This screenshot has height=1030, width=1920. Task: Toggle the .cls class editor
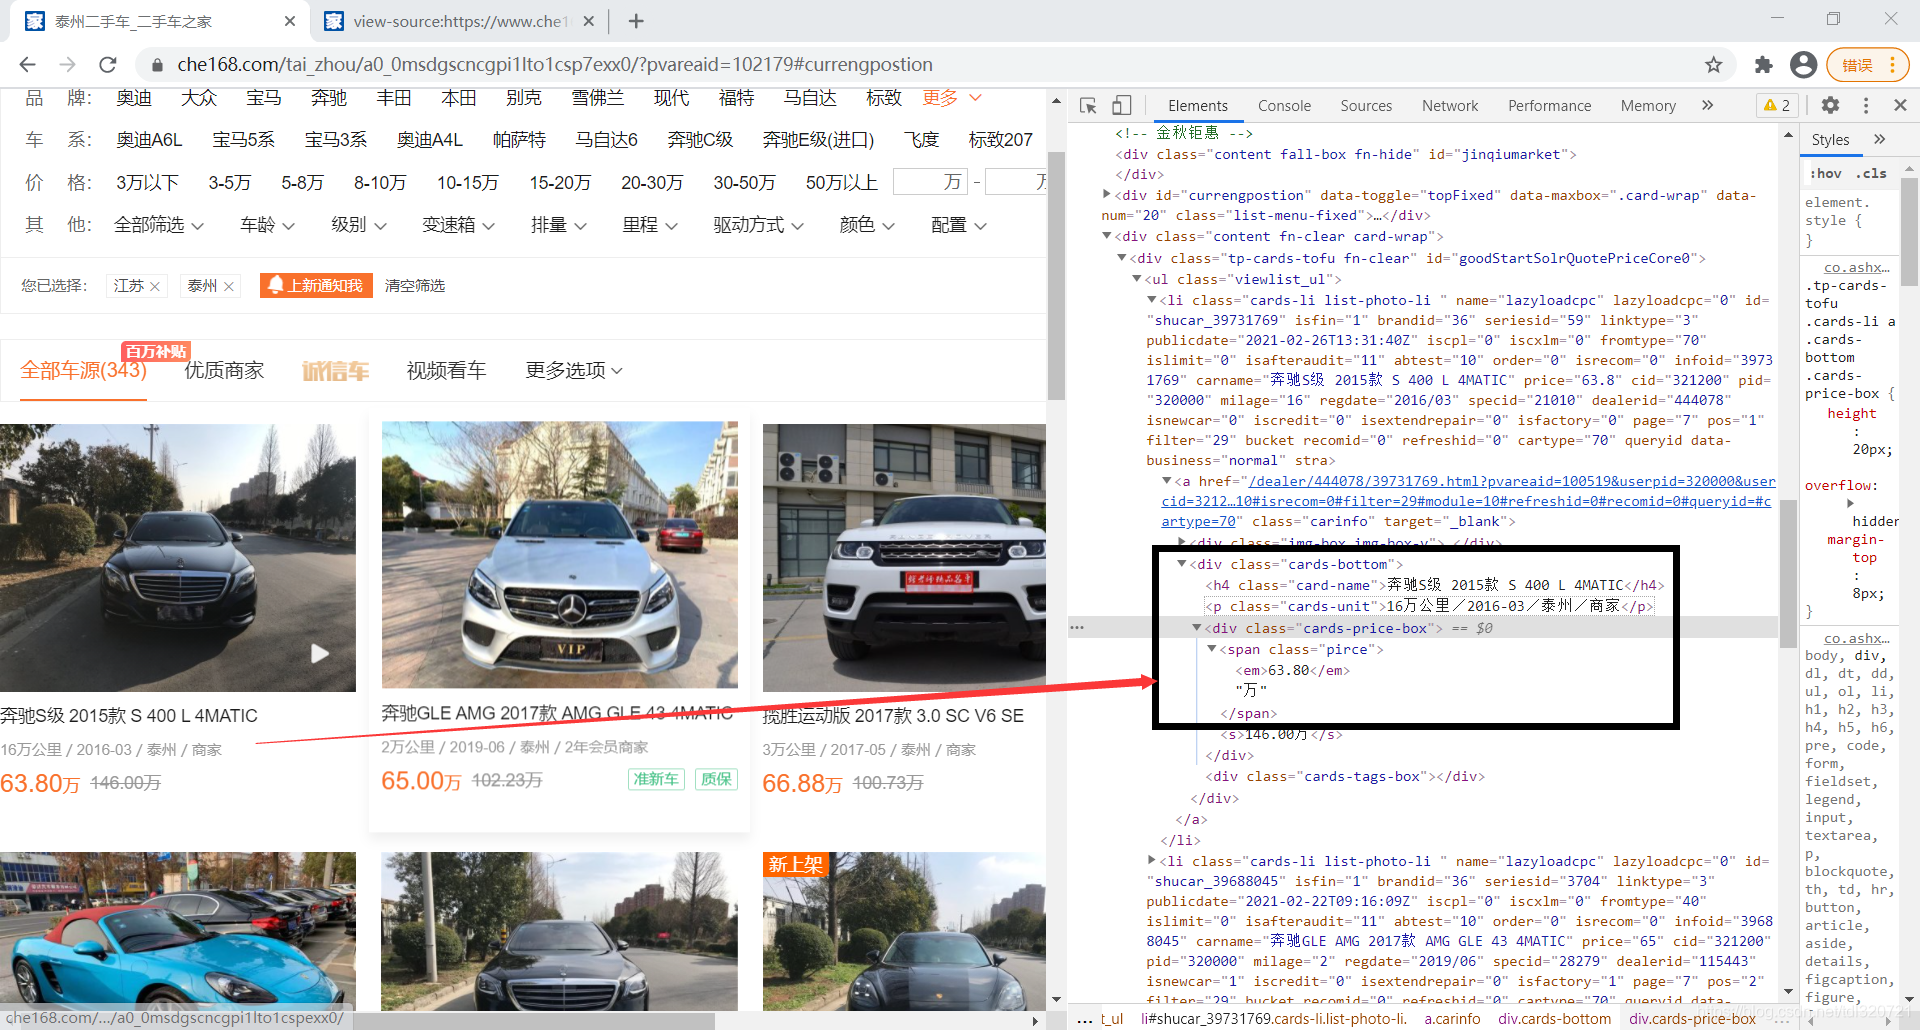tap(1871, 173)
